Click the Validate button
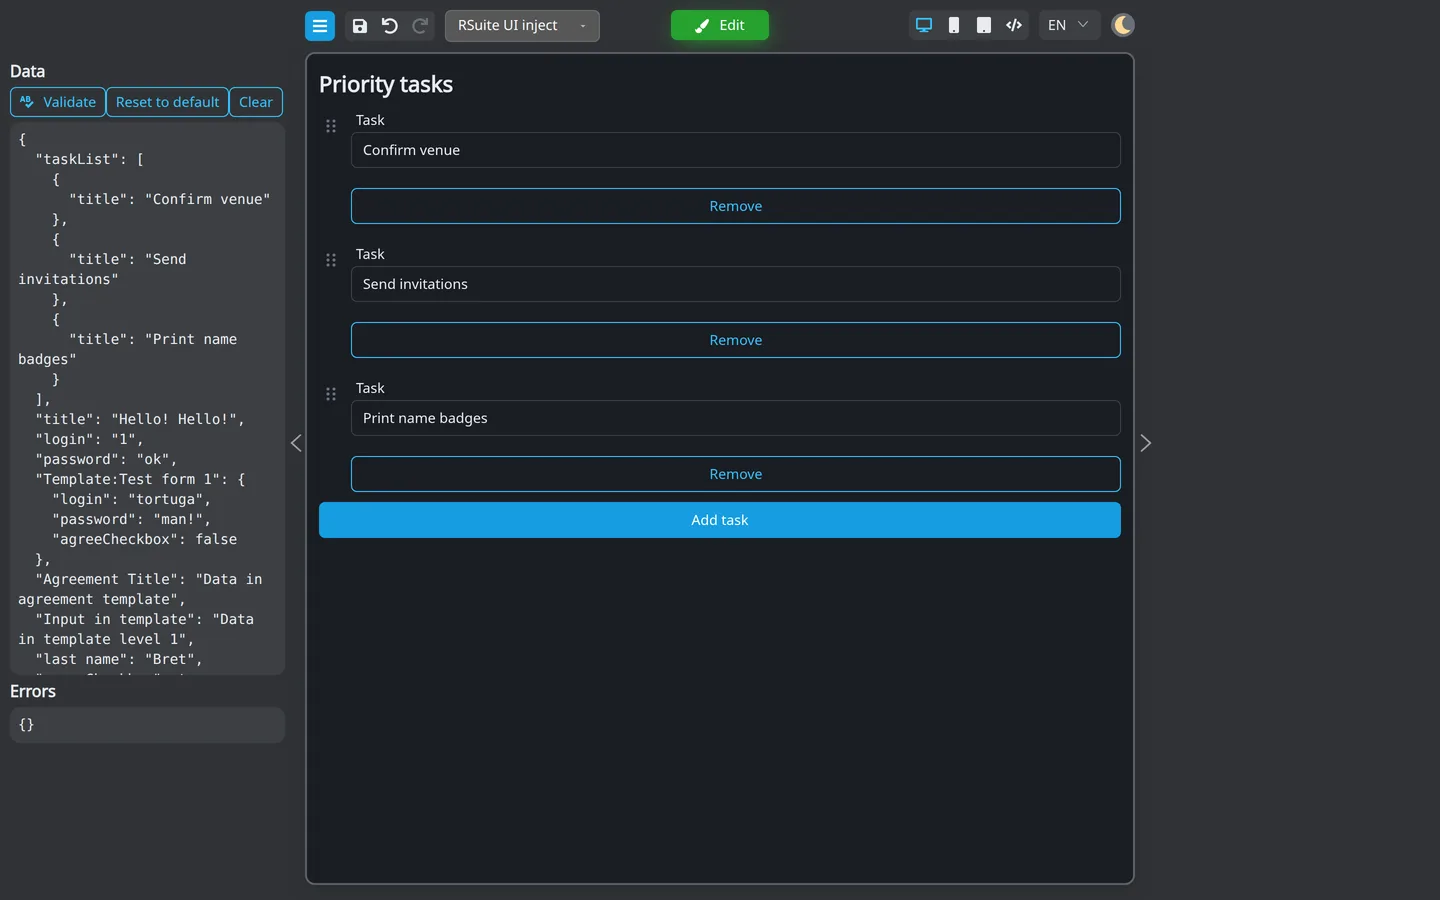 [x=58, y=102]
